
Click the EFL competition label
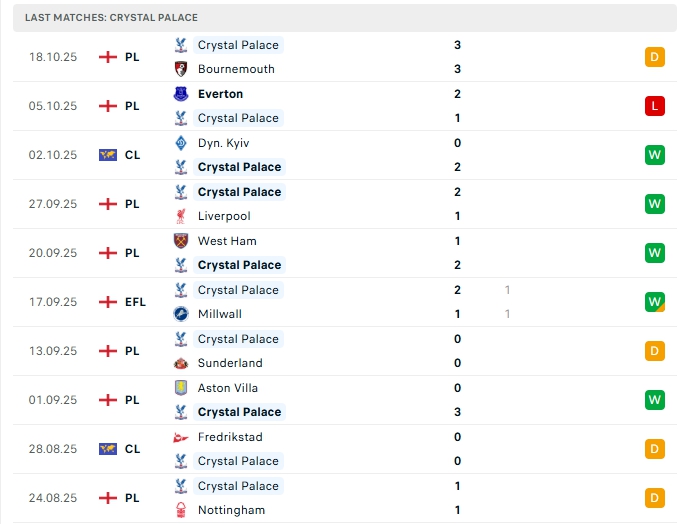point(135,302)
